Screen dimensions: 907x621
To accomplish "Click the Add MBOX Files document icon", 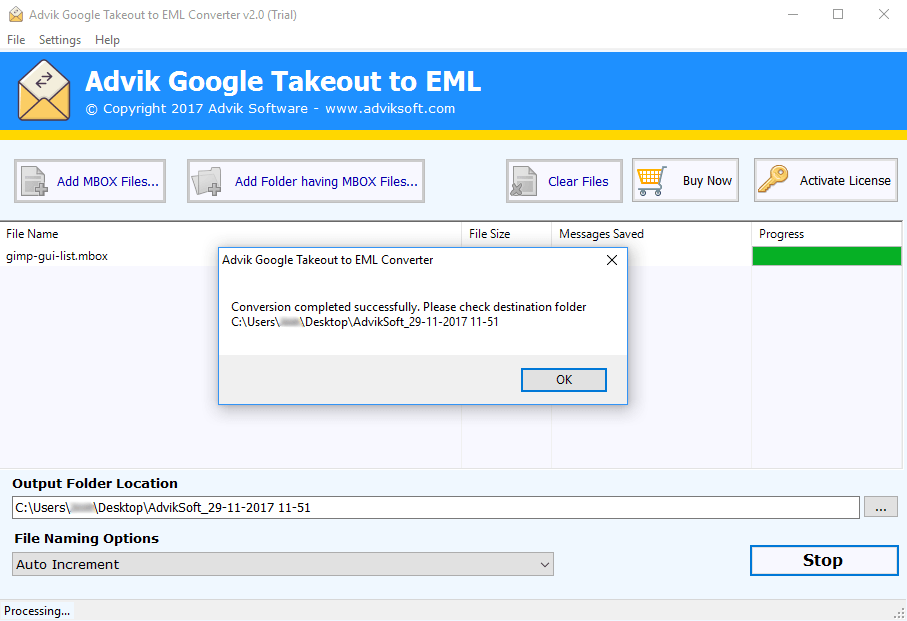I will tap(34, 181).
